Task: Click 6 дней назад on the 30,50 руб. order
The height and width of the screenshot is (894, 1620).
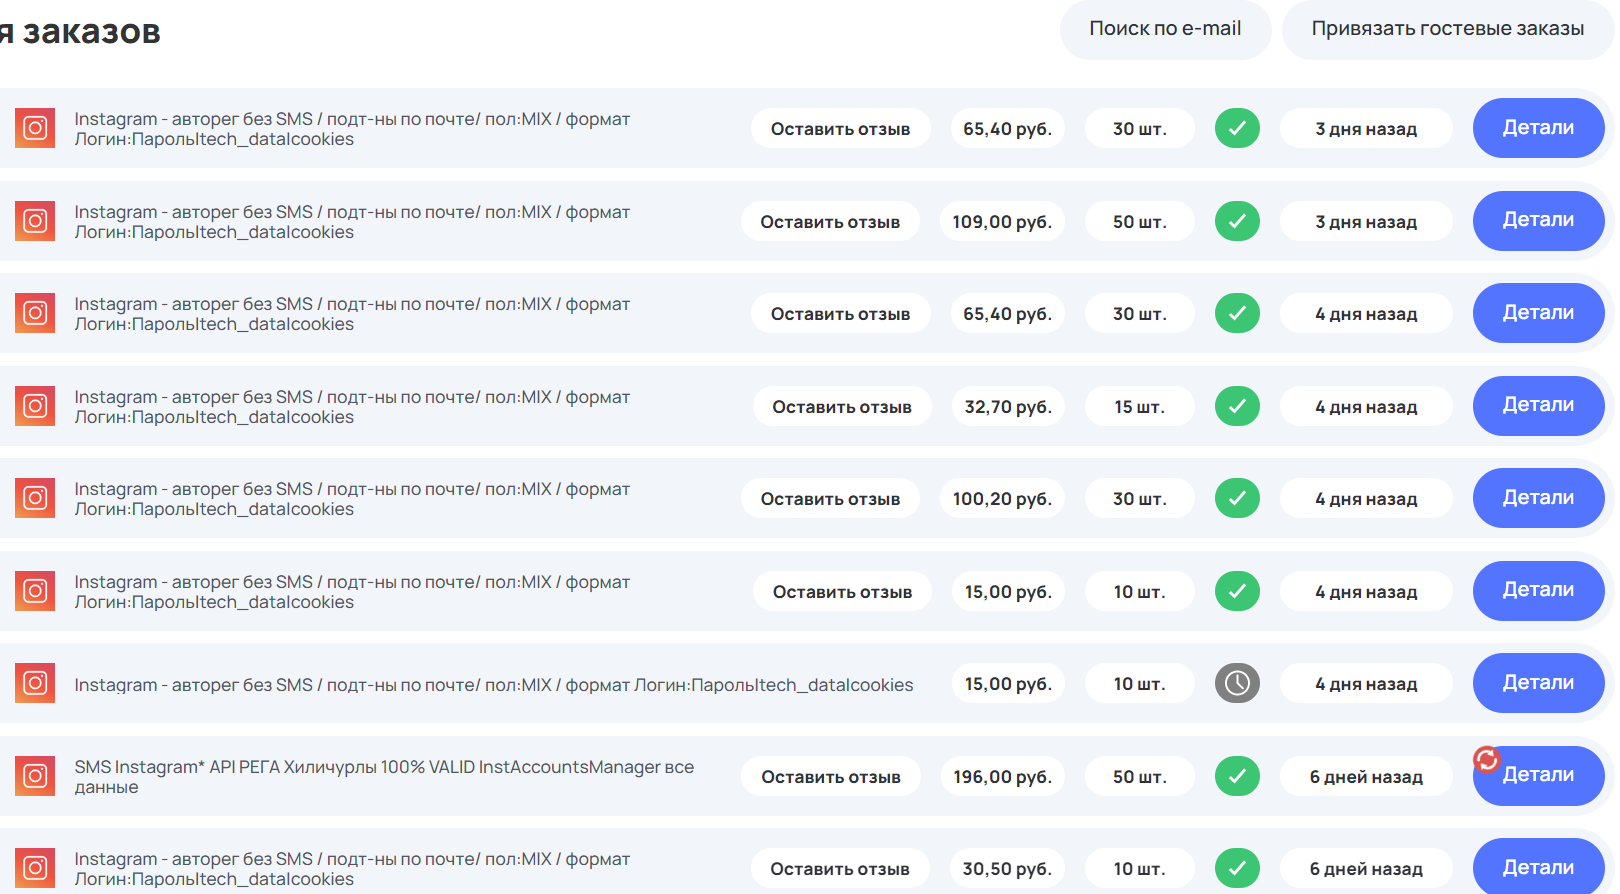Action: 1366,869
